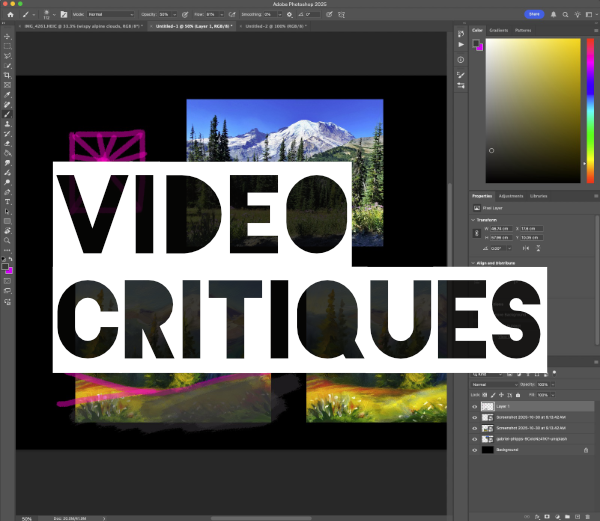Select the Crop tool
This screenshot has height=521, width=600.
pyautogui.click(x=7, y=75)
